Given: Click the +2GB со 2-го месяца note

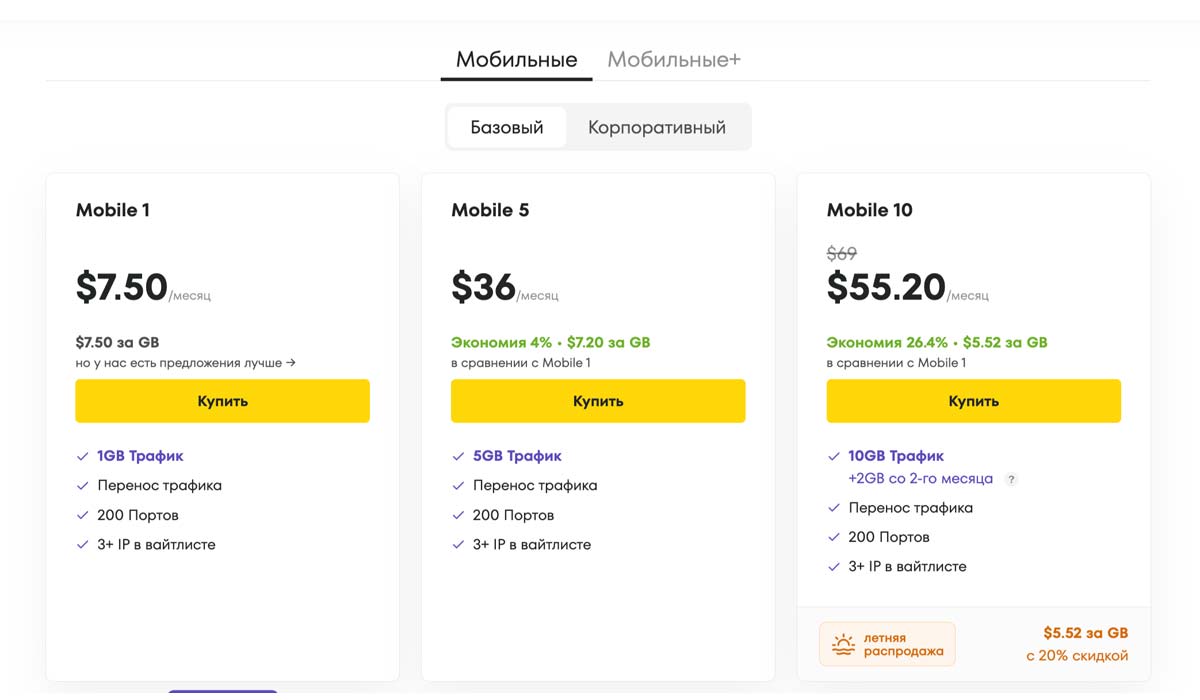Looking at the screenshot, I should [x=920, y=479].
